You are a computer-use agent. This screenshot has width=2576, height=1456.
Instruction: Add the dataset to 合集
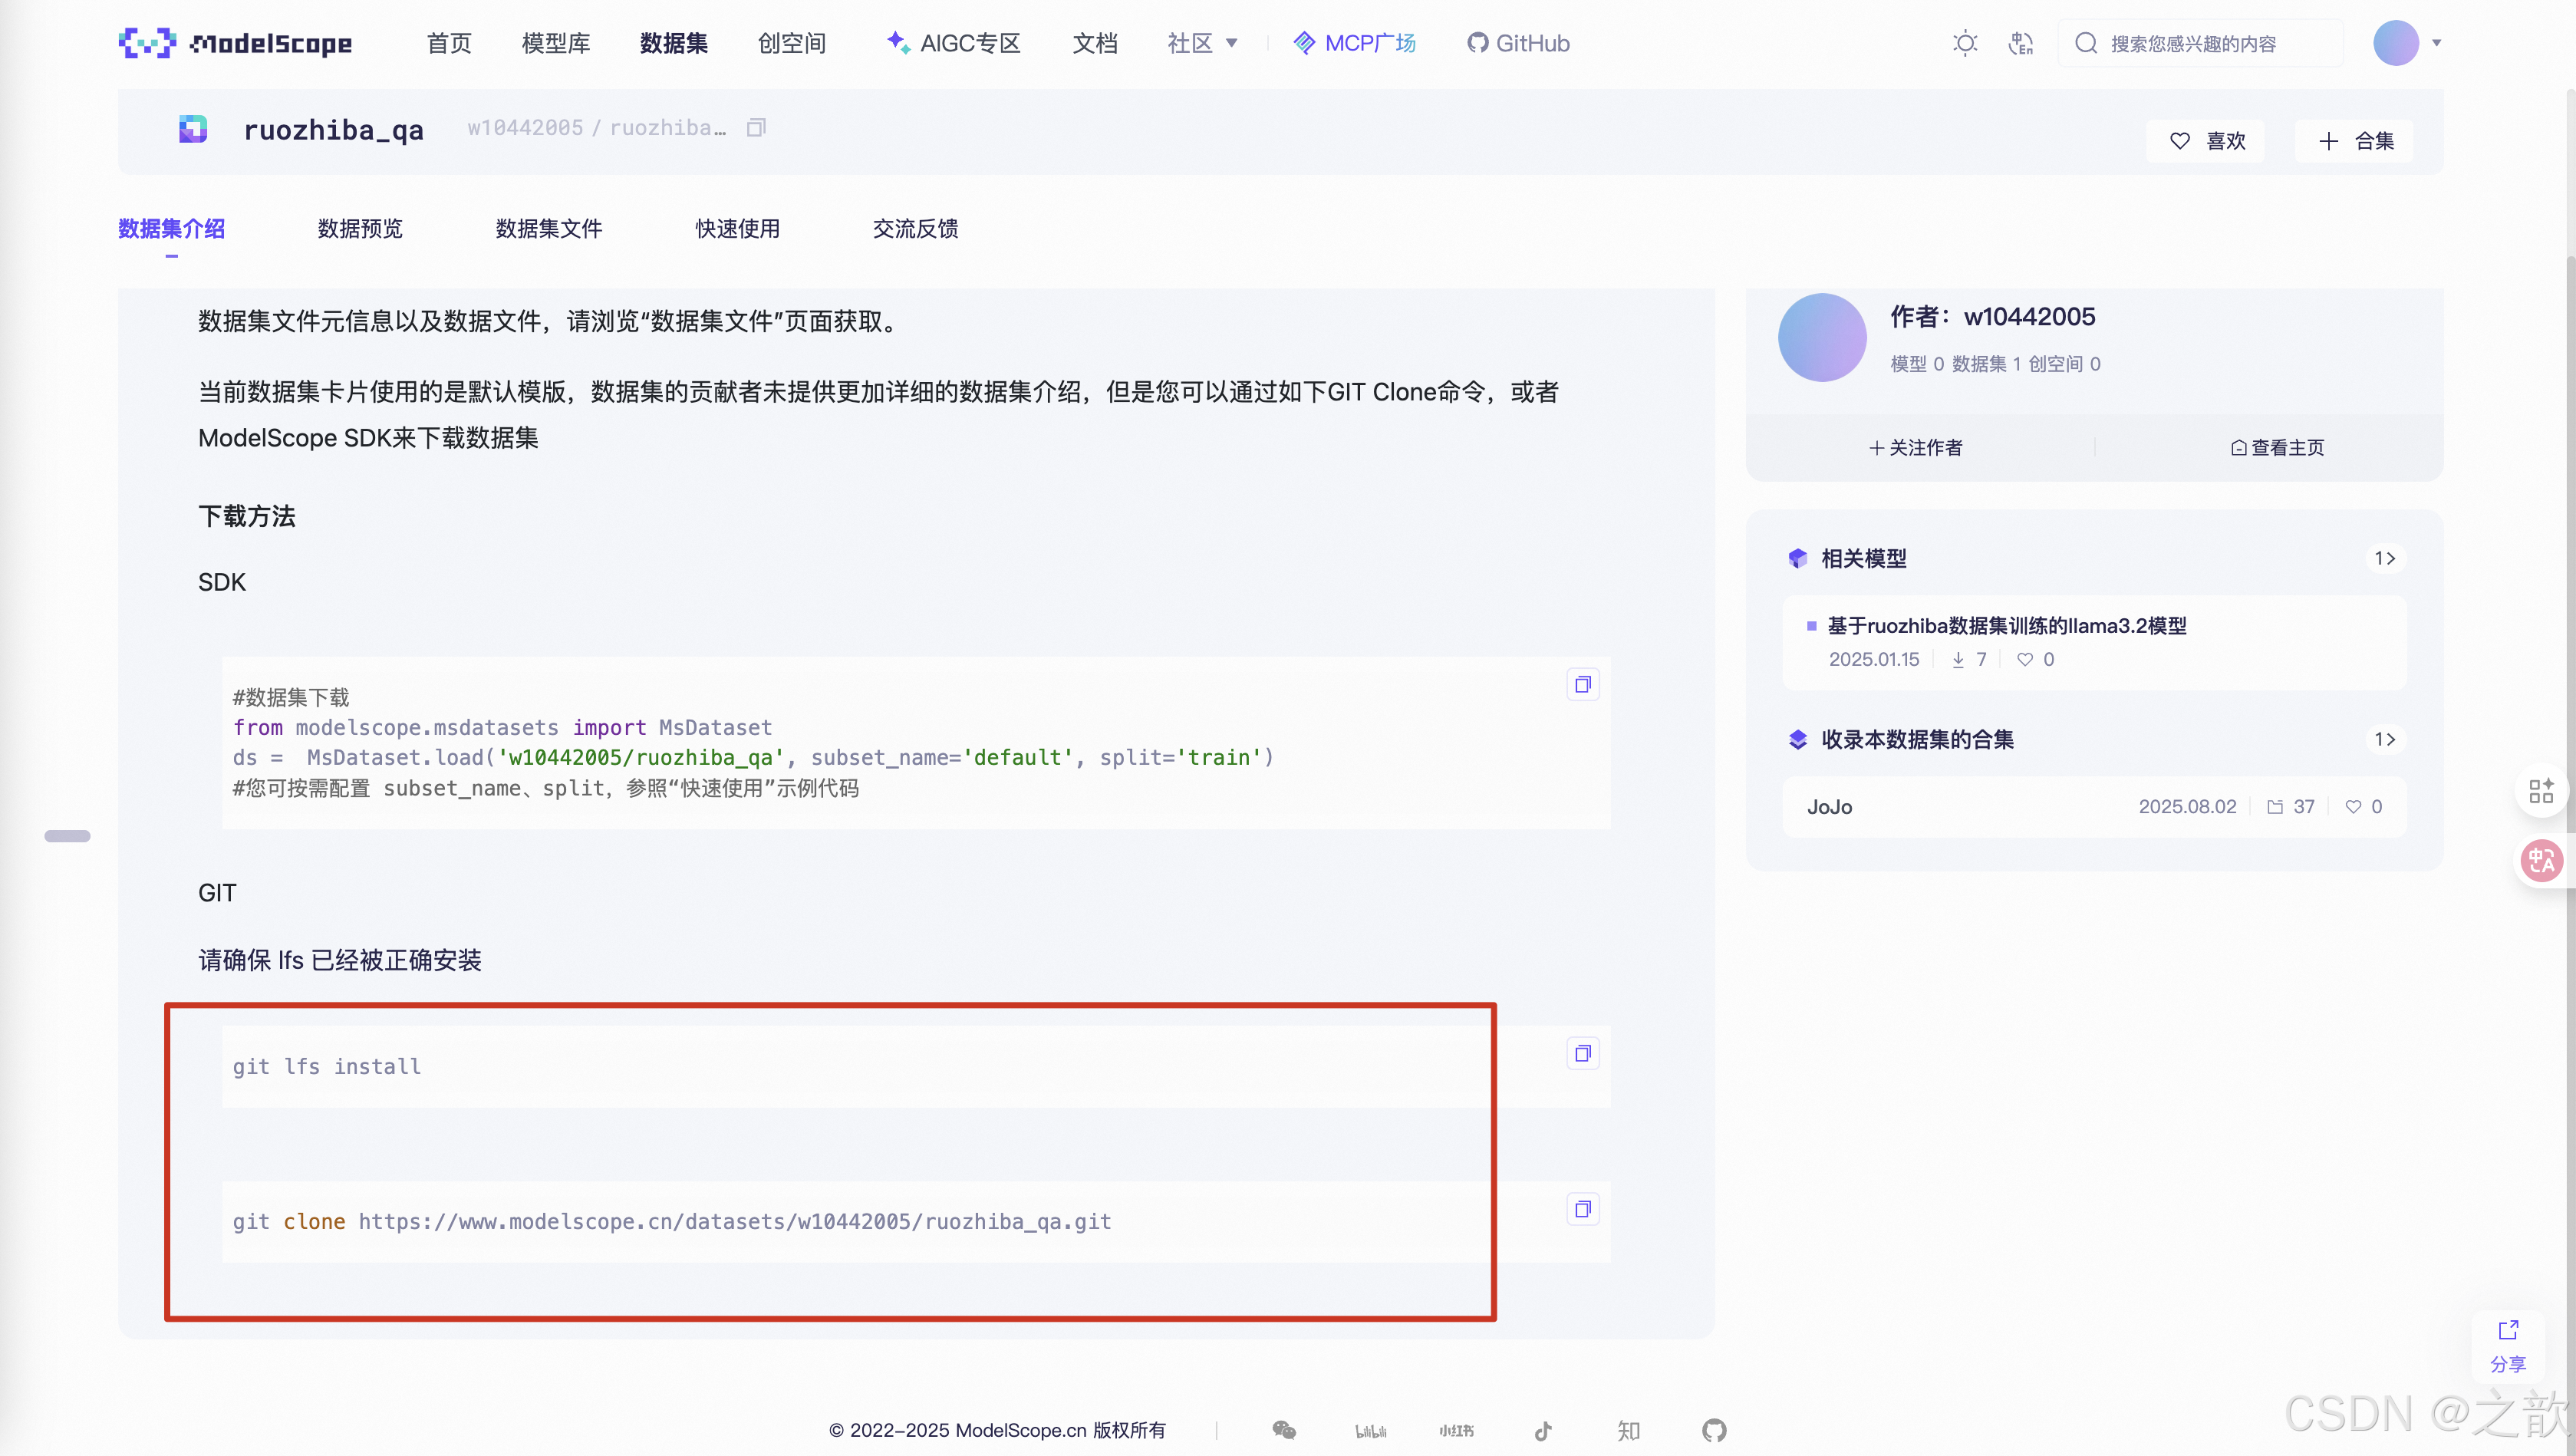click(2355, 141)
